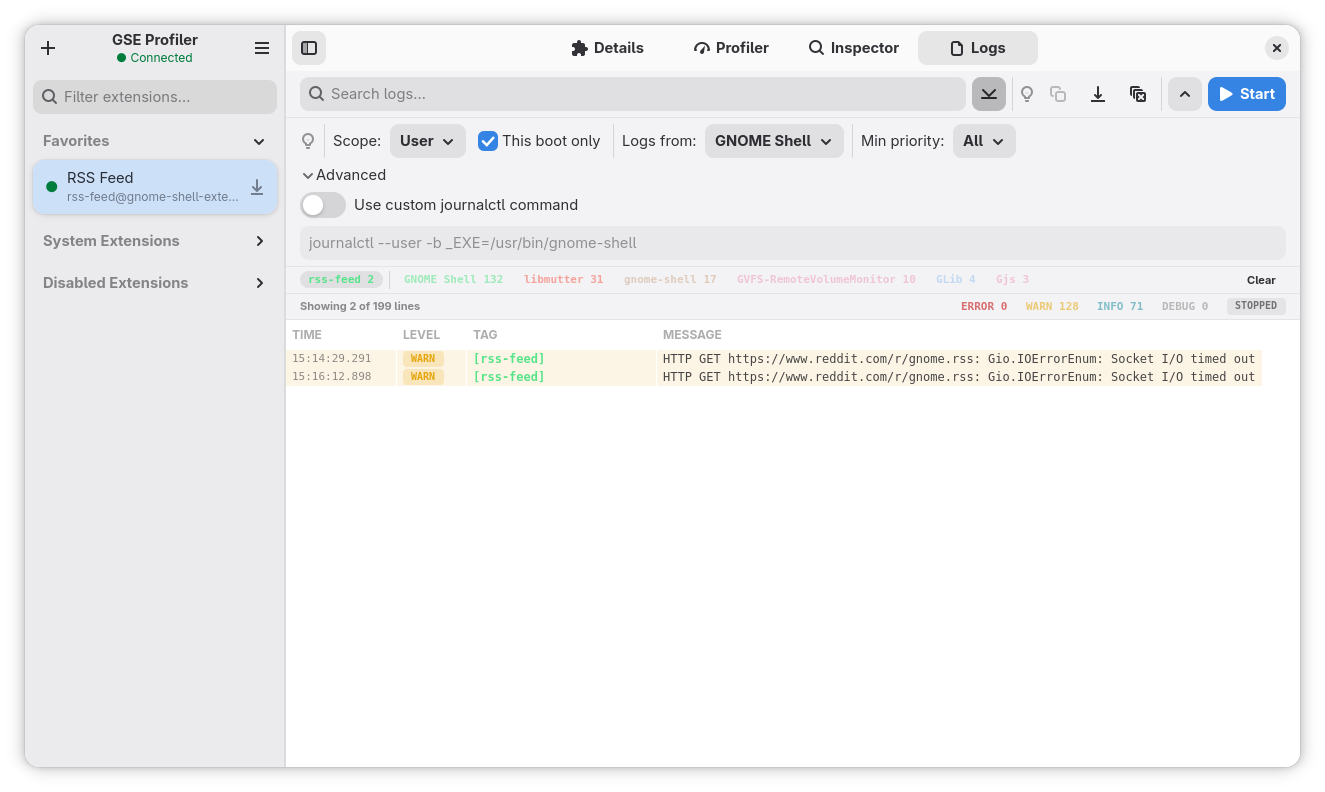Screen dimensions: 1325x792
Task: Click the lightbulb hint icon in toolbar
Action: [x=1027, y=94]
